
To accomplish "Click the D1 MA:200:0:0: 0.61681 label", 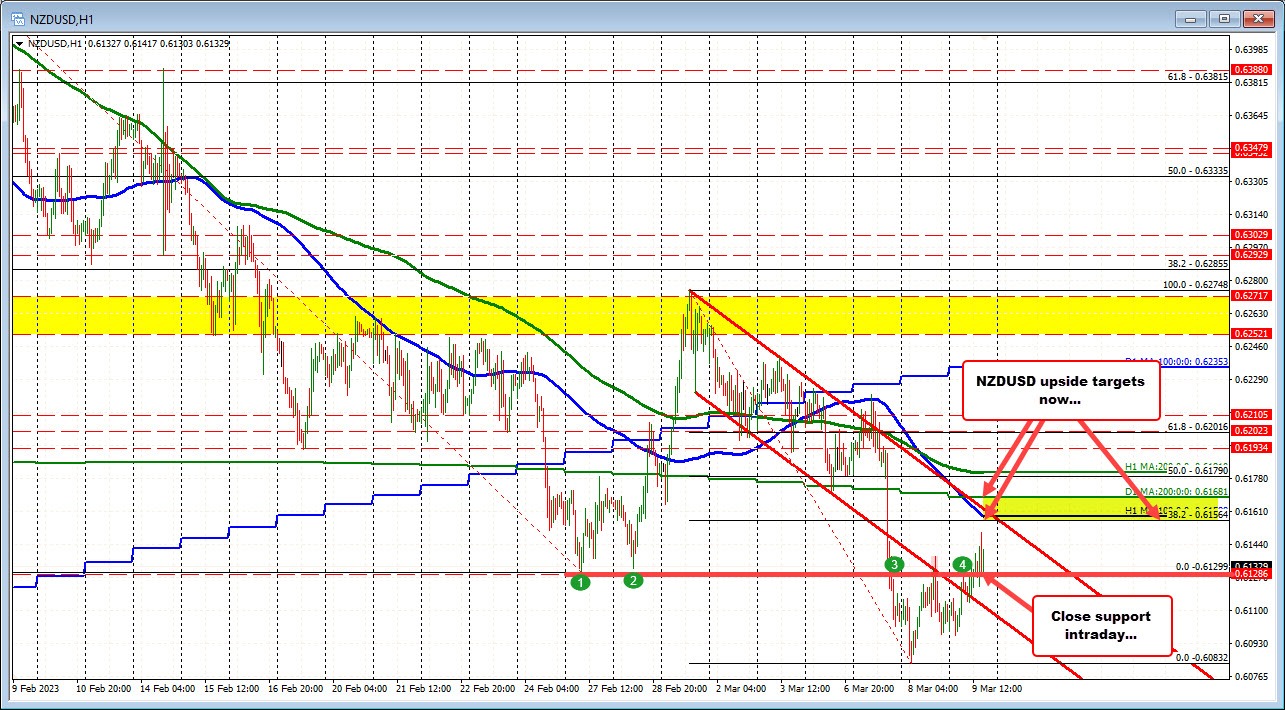I will [1177, 492].
